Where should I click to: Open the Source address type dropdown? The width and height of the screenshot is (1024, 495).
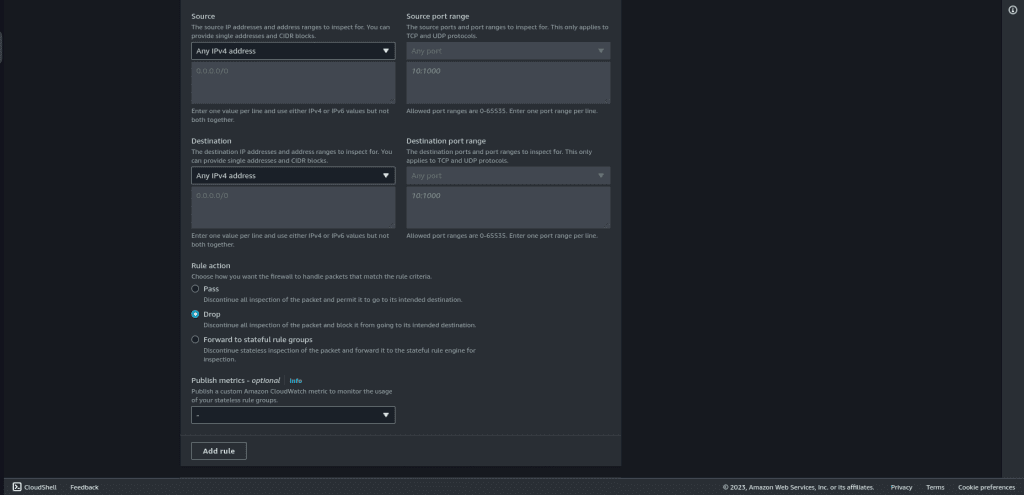click(x=293, y=51)
